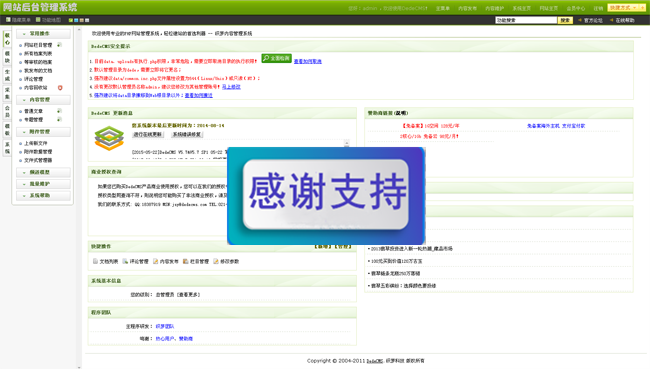Go to 网站主页 in top navigation
The width and height of the screenshot is (650, 369).
(x=548, y=8)
